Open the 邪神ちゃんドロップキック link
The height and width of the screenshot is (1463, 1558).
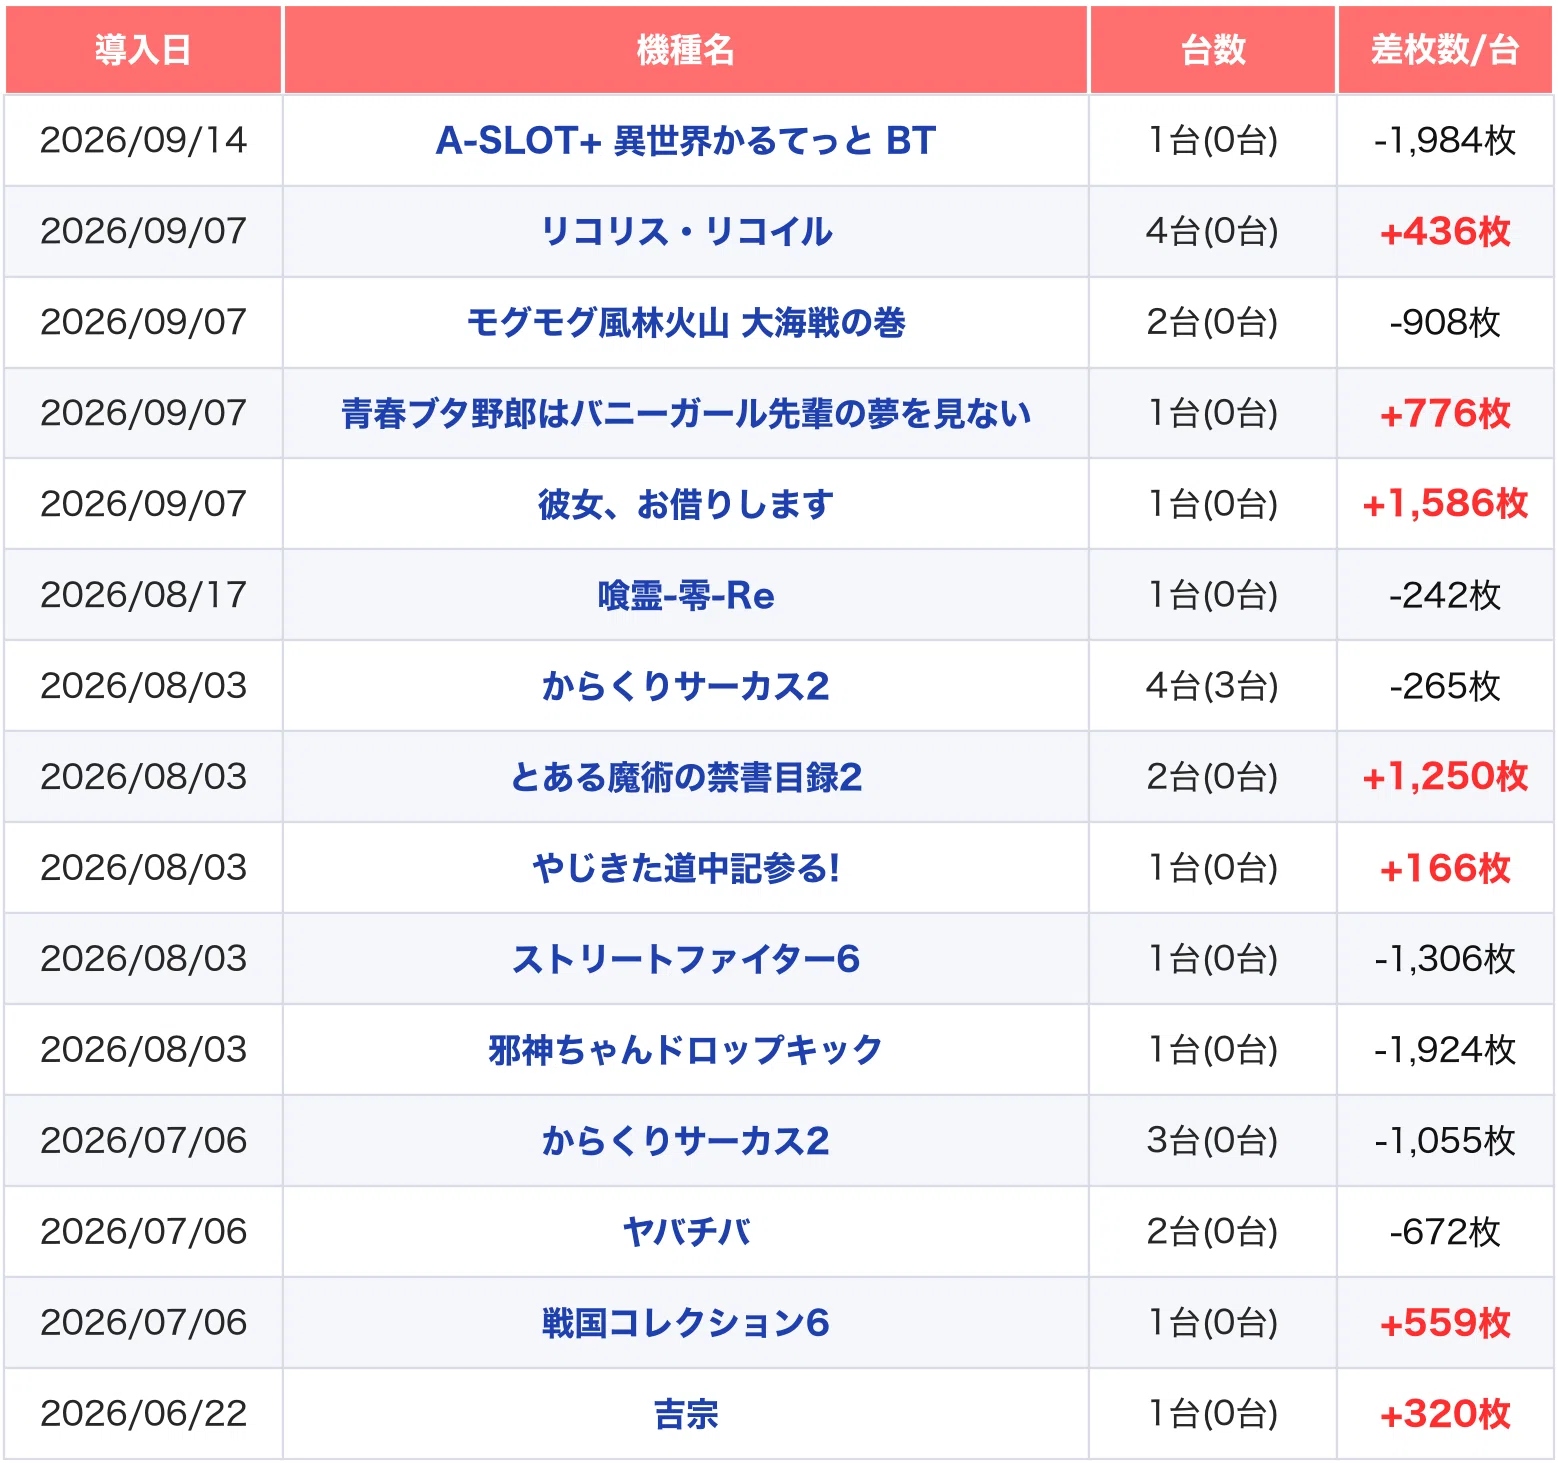tap(686, 1051)
